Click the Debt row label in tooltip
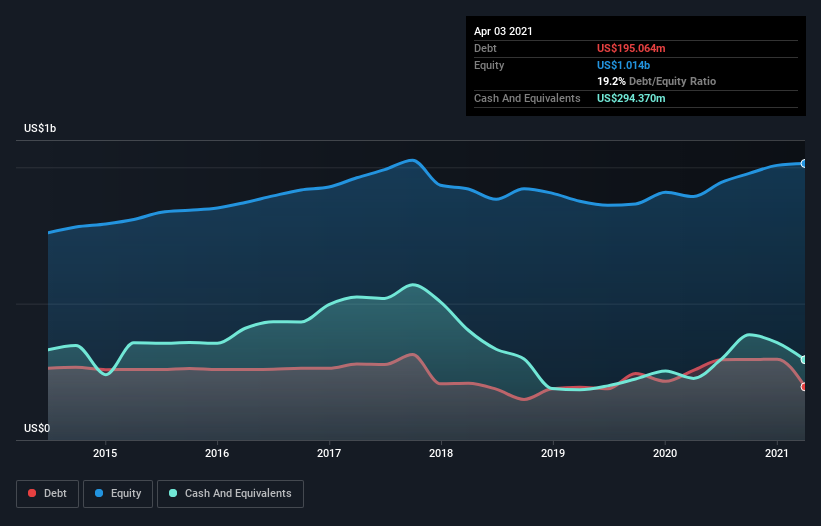This screenshot has width=821, height=526. pyautogui.click(x=485, y=48)
